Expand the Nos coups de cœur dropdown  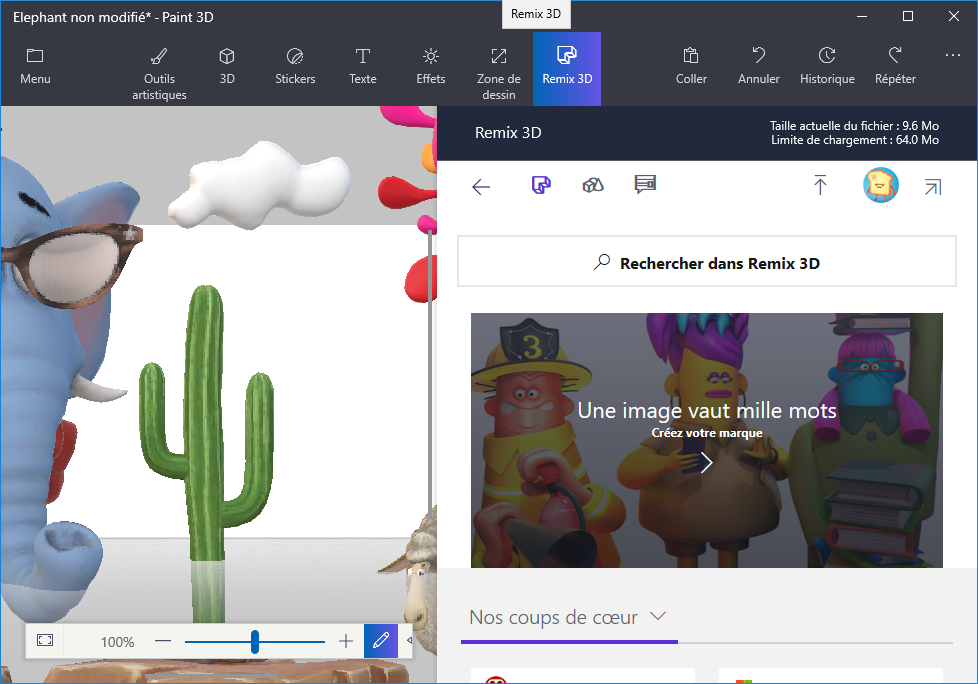point(657,616)
